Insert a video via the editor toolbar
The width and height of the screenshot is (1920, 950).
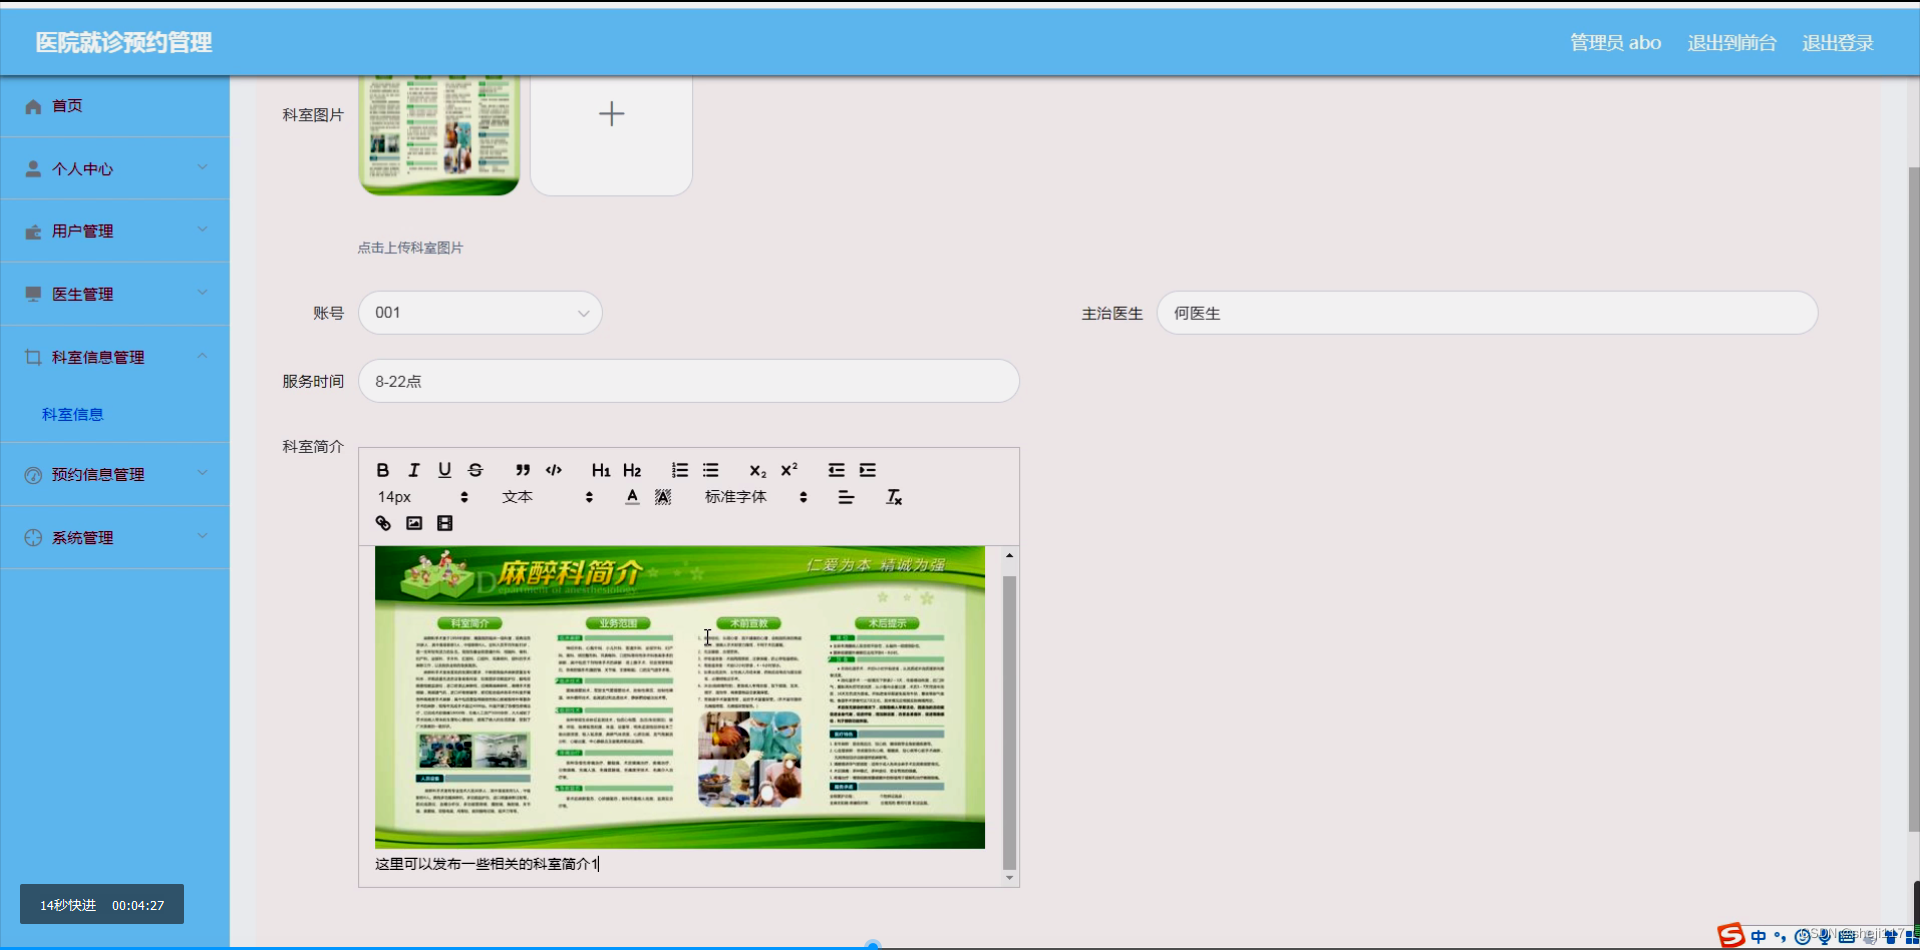pyautogui.click(x=444, y=522)
